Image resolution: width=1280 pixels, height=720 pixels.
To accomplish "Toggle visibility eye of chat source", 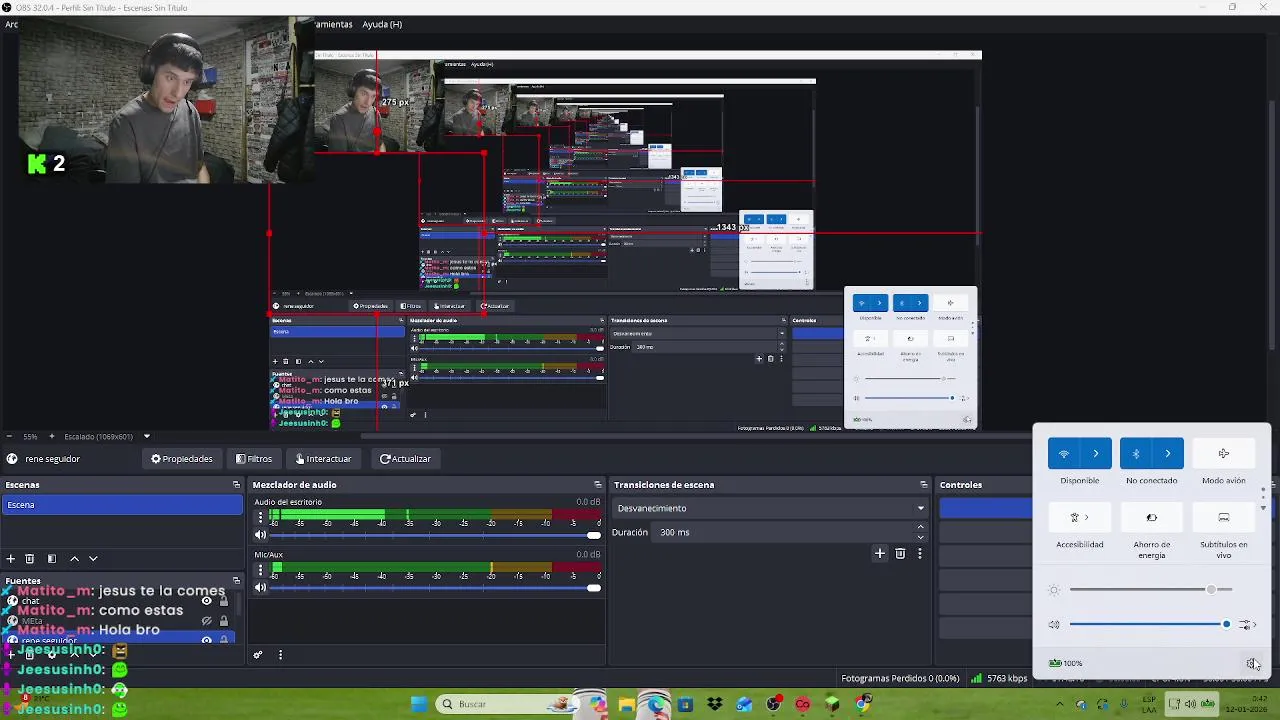I will click(x=207, y=601).
